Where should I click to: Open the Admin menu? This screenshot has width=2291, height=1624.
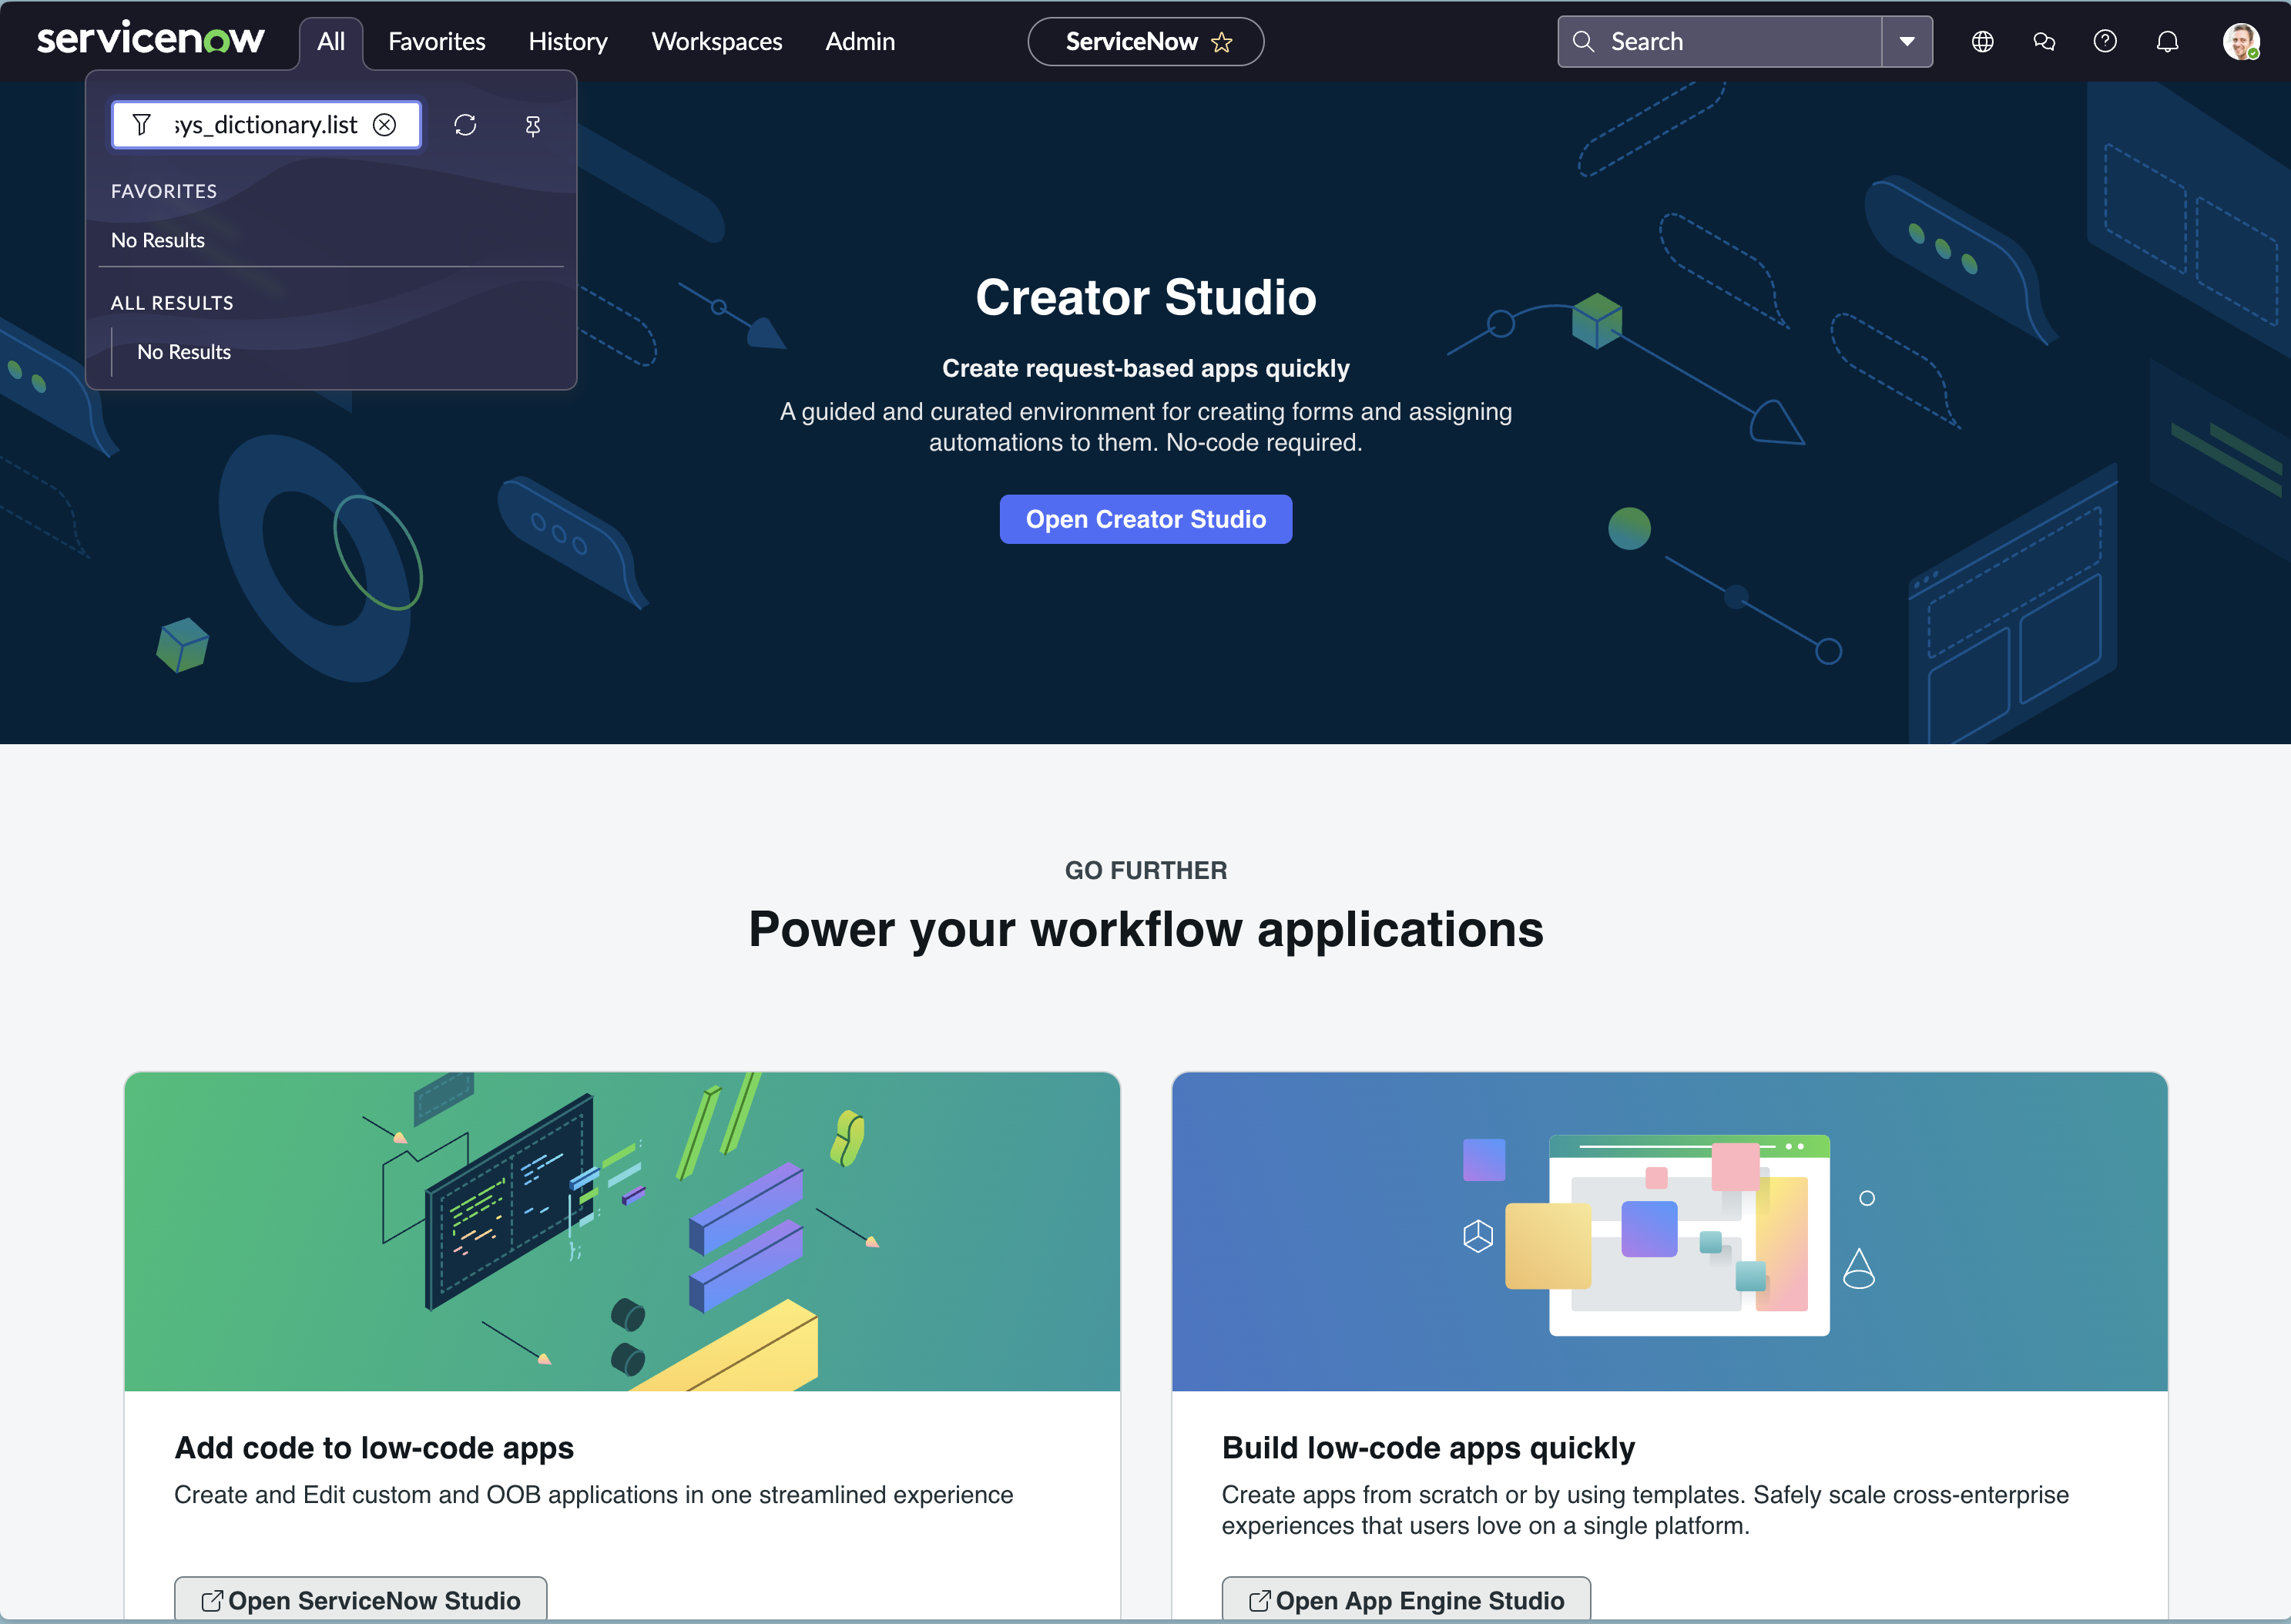pos(860,42)
